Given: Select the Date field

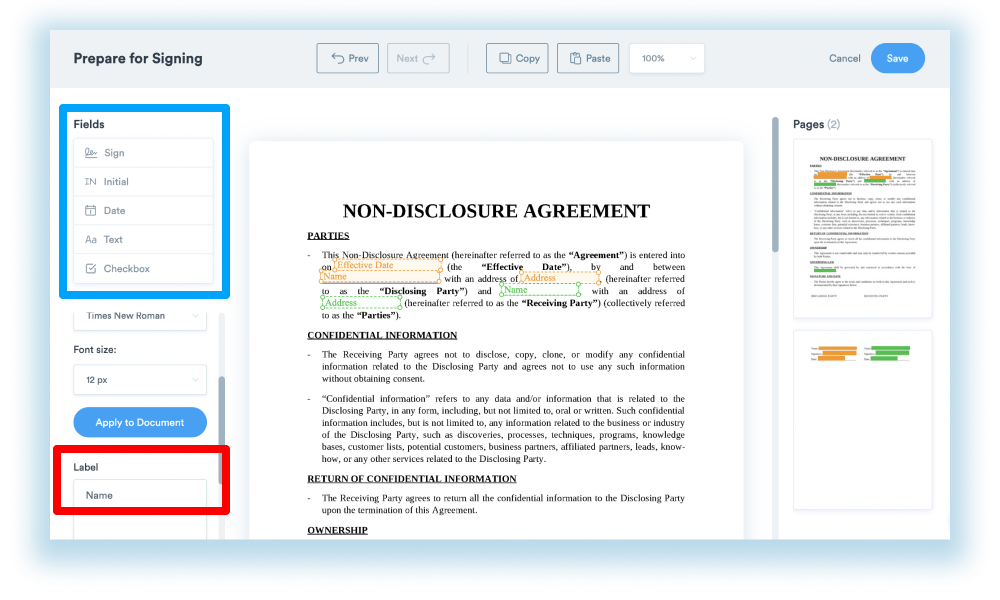Looking at the screenshot, I should click(143, 210).
